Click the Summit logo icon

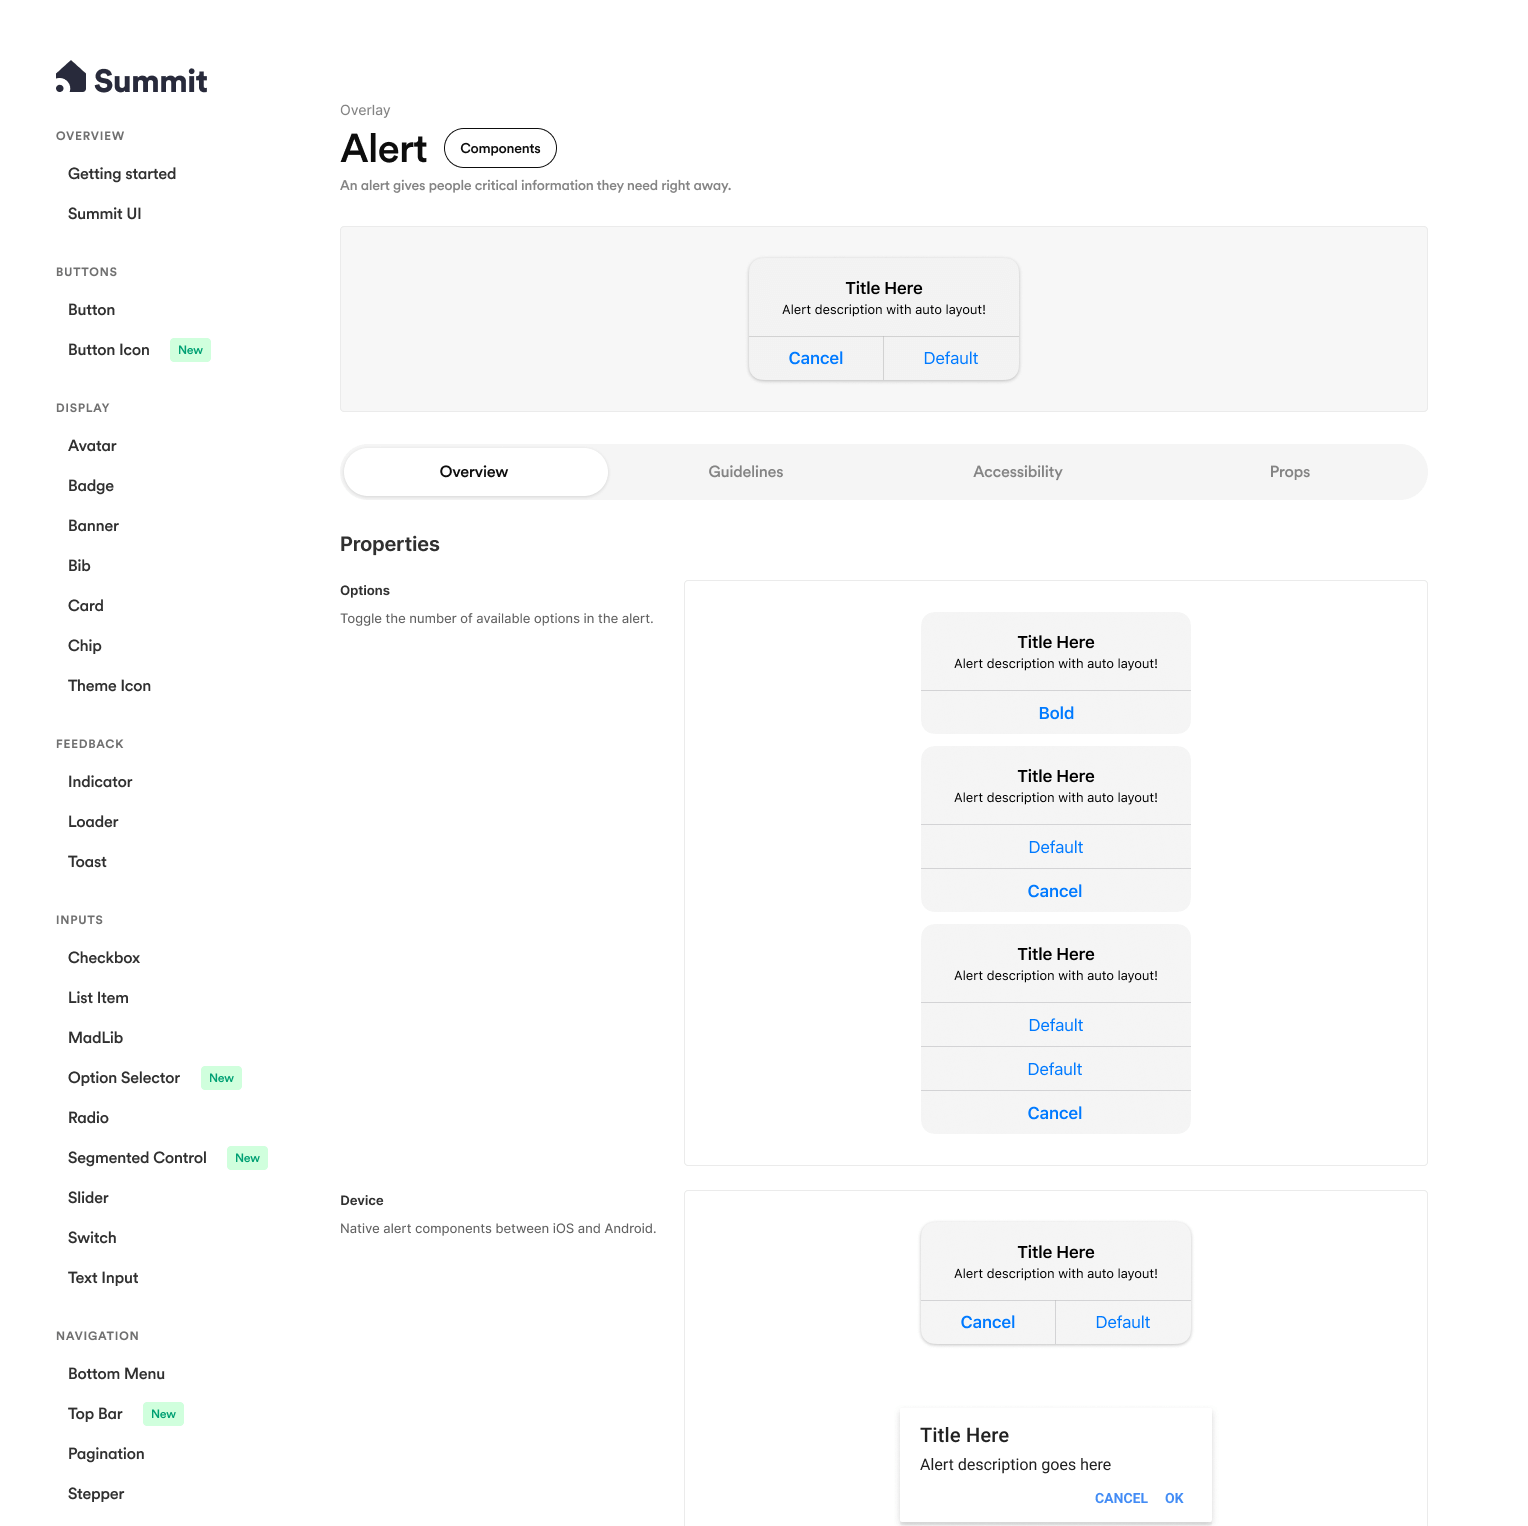pos(71,77)
